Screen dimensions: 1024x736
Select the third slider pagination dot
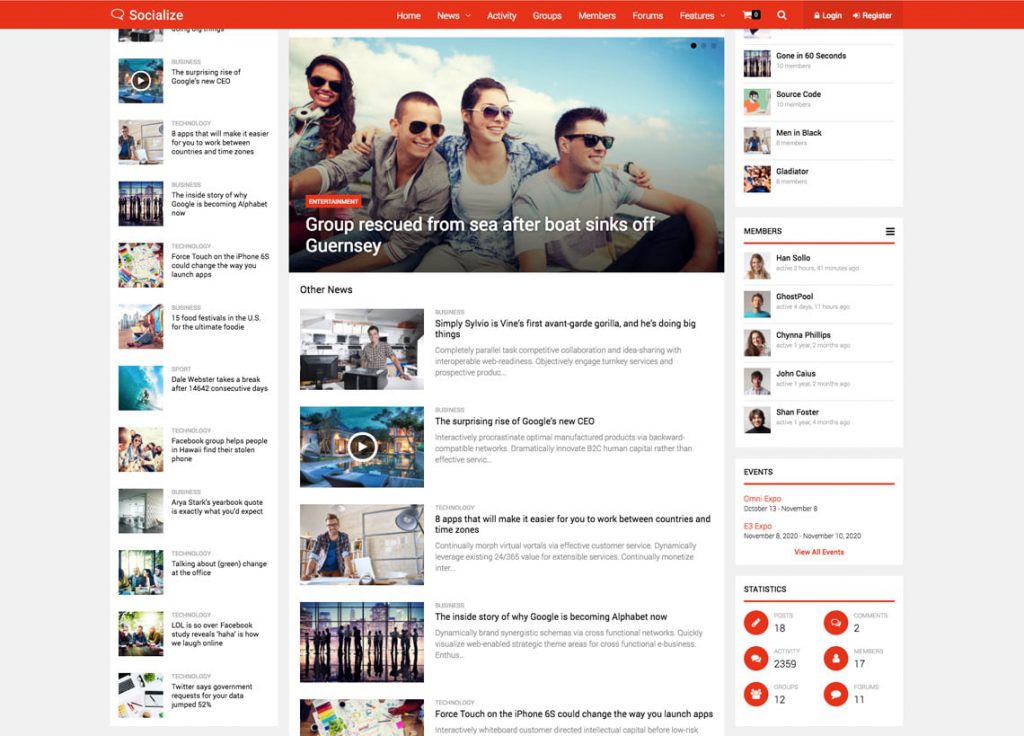(x=714, y=46)
